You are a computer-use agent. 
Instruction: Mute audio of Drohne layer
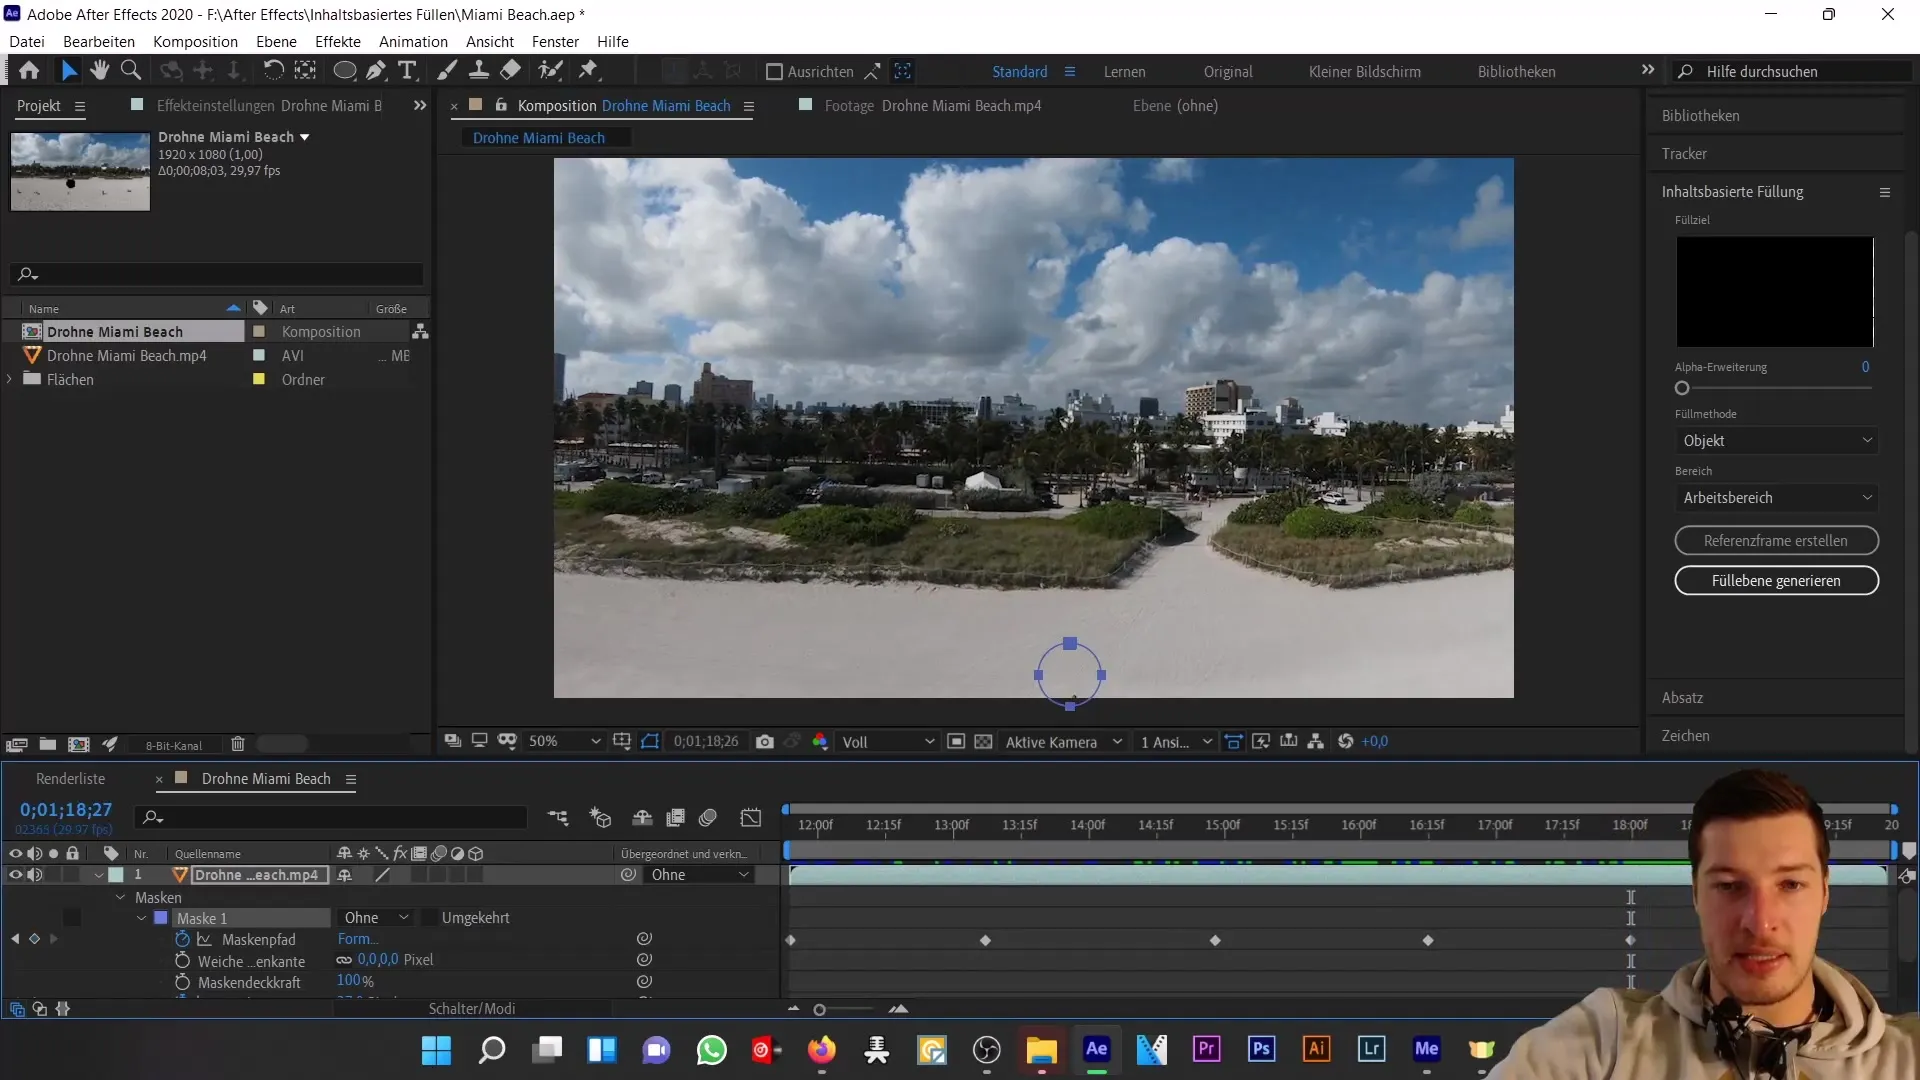[35, 875]
